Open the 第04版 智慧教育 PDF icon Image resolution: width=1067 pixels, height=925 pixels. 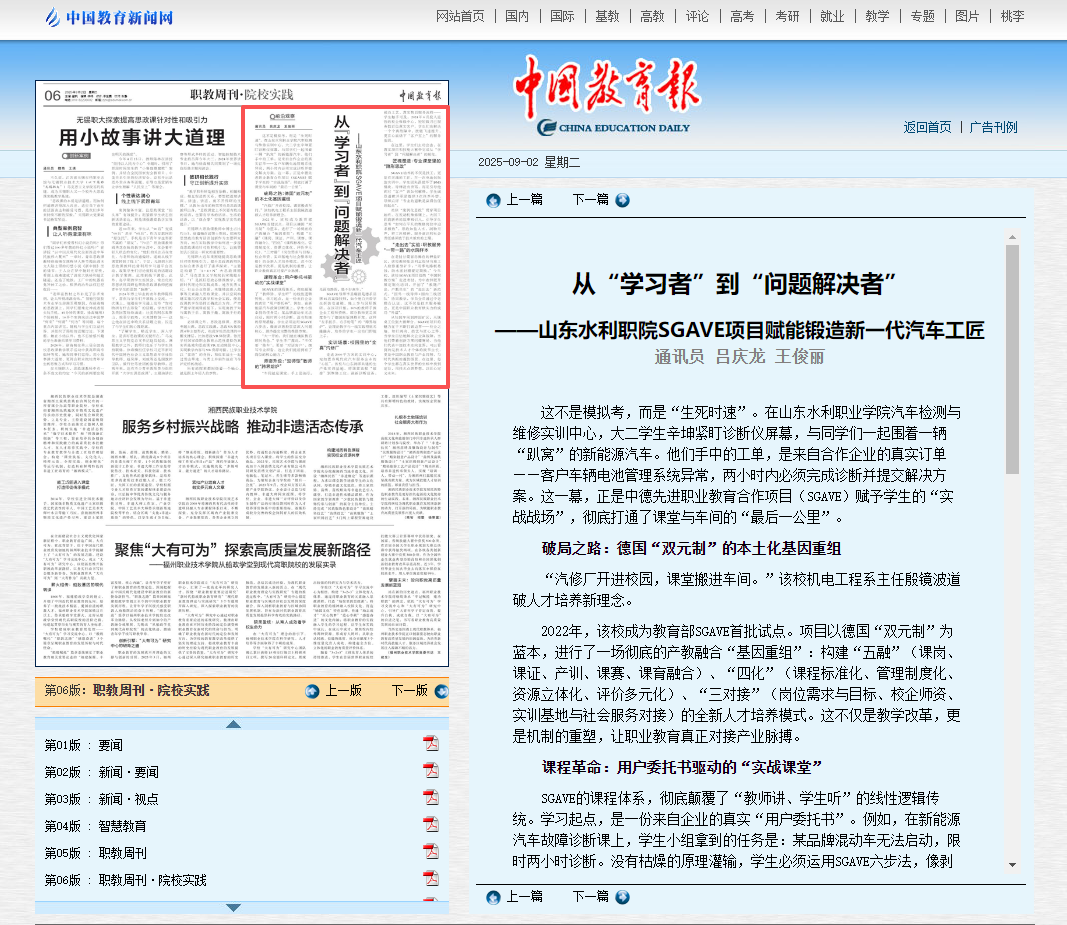coord(431,824)
